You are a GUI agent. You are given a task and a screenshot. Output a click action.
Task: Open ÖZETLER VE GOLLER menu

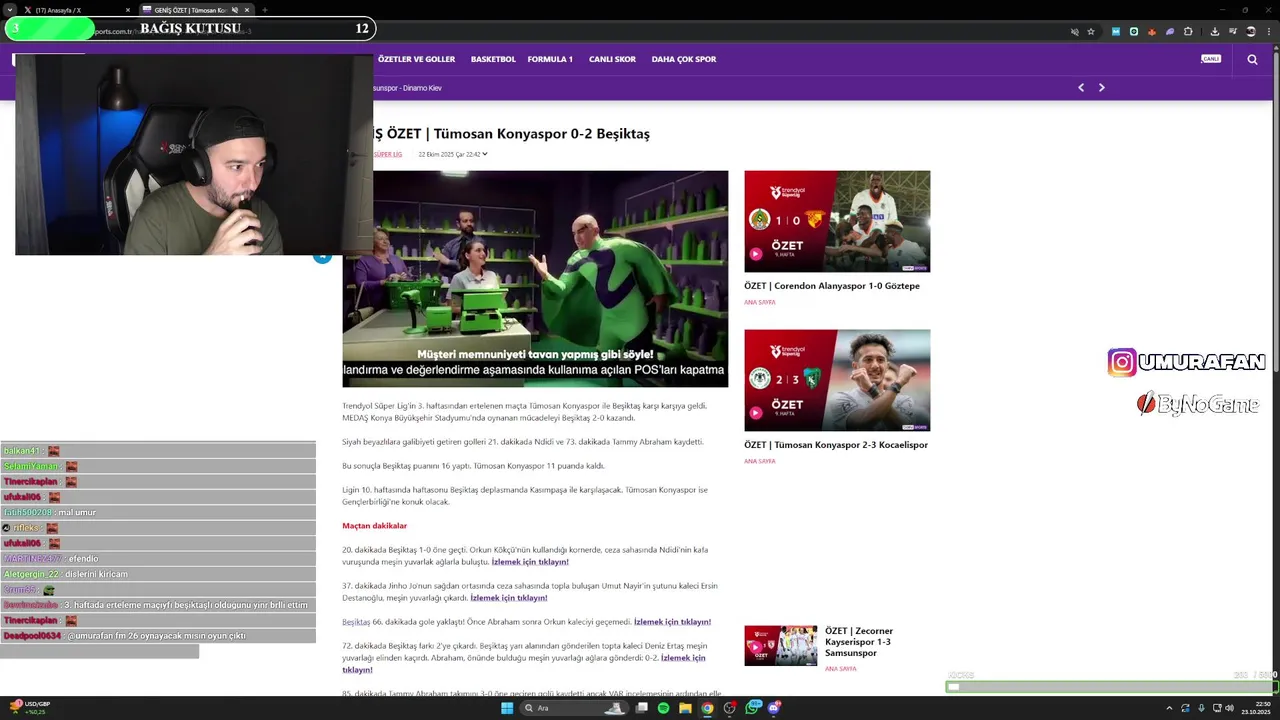(x=416, y=59)
